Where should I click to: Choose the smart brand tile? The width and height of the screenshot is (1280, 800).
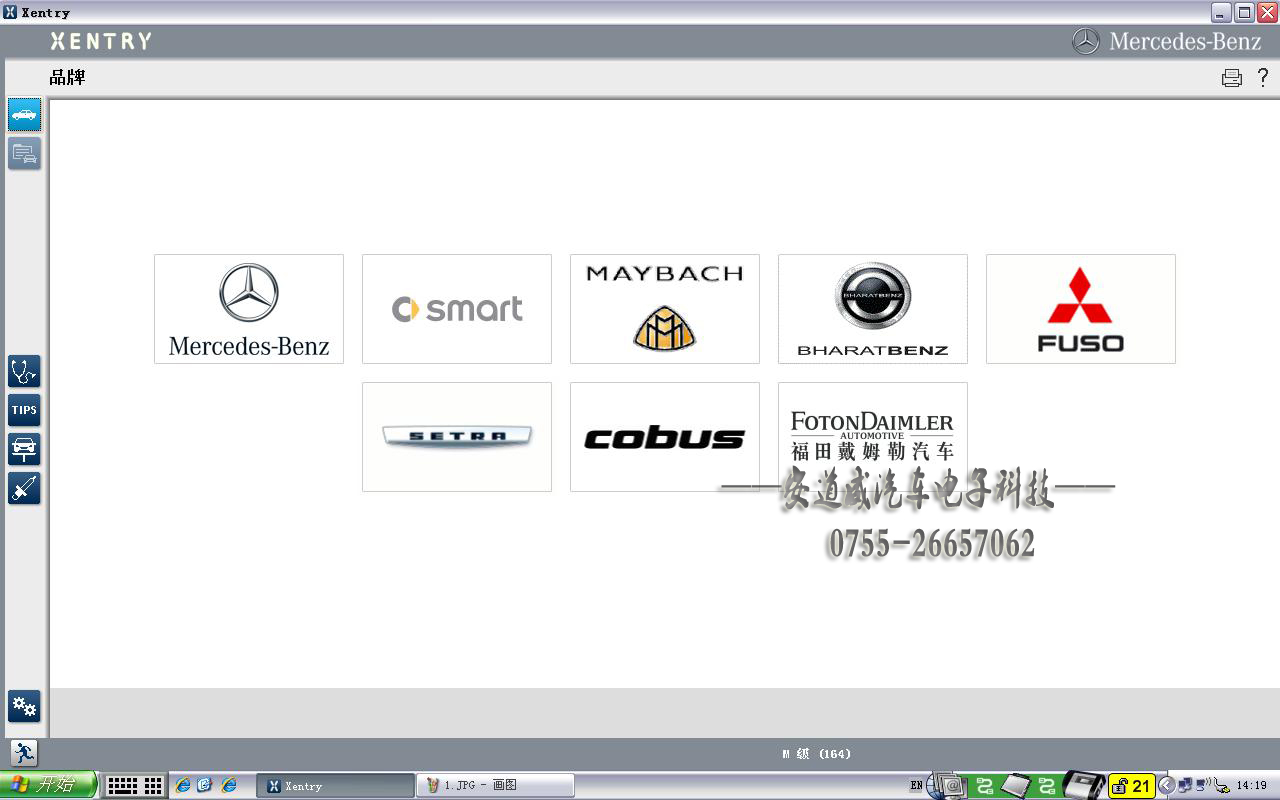click(457, 309)
